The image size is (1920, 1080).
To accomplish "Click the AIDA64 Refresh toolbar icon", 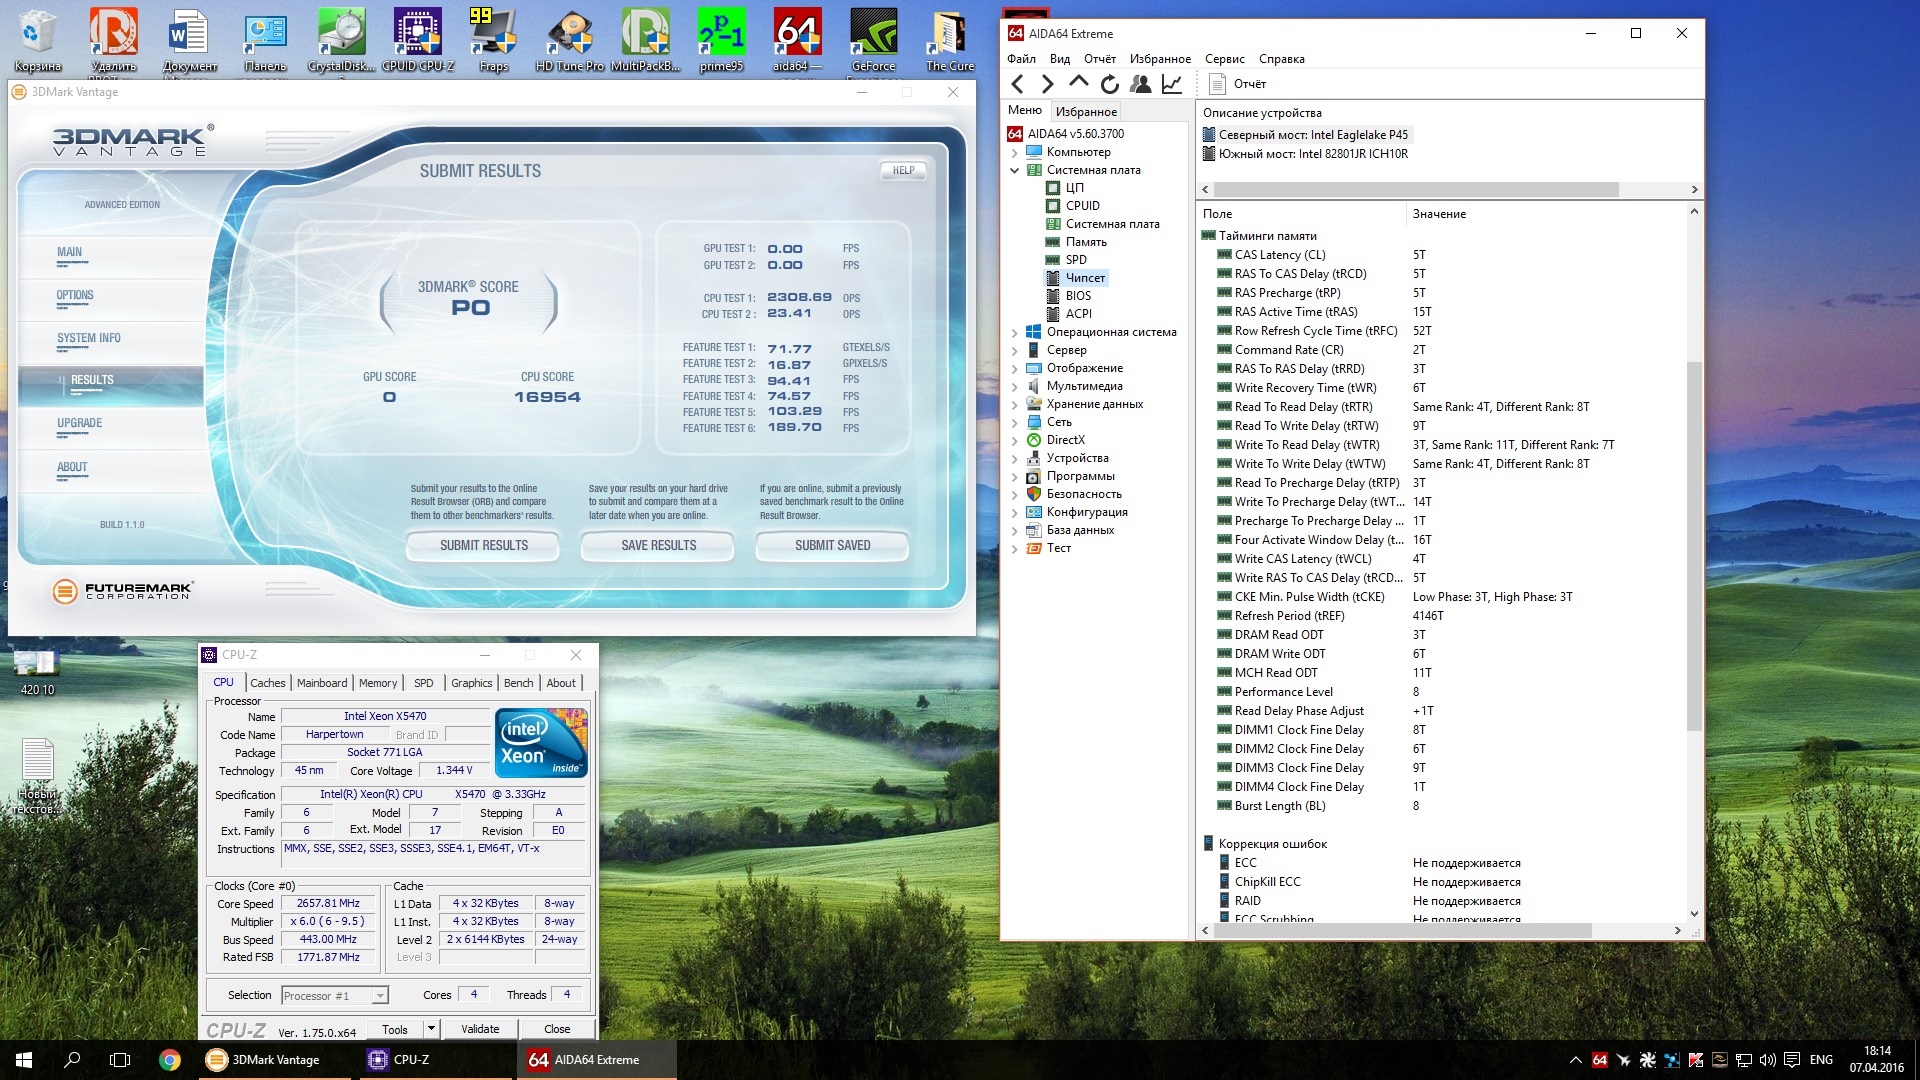I will [1109, 85].
